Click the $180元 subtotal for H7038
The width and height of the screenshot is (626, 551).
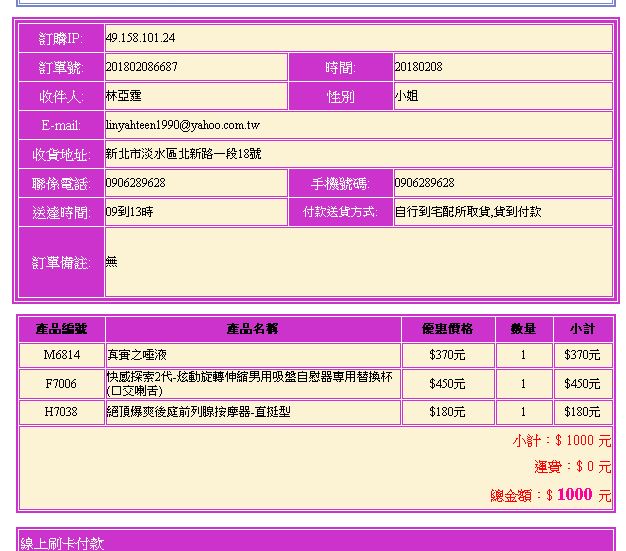click(582, 412)
